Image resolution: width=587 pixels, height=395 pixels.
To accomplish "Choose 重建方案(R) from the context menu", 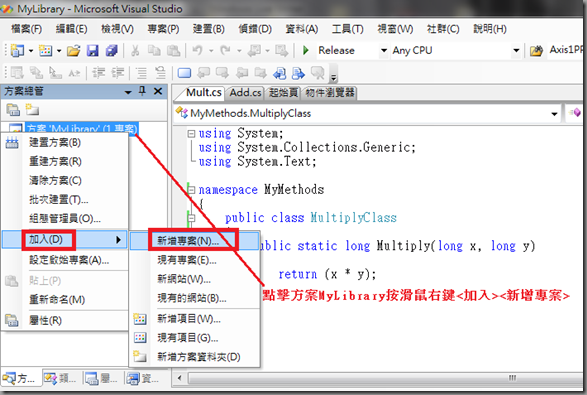I will pyautogui.click(x=65, y=161).
